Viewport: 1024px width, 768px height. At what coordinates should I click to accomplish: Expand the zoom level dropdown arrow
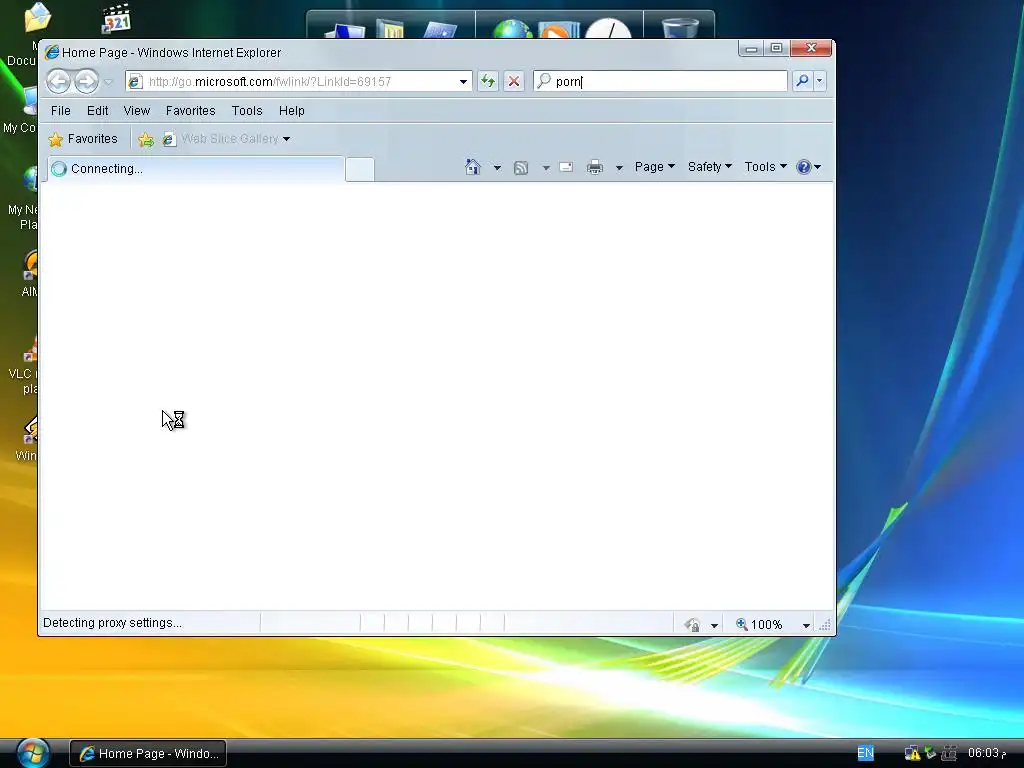click(x=806, y=626)
